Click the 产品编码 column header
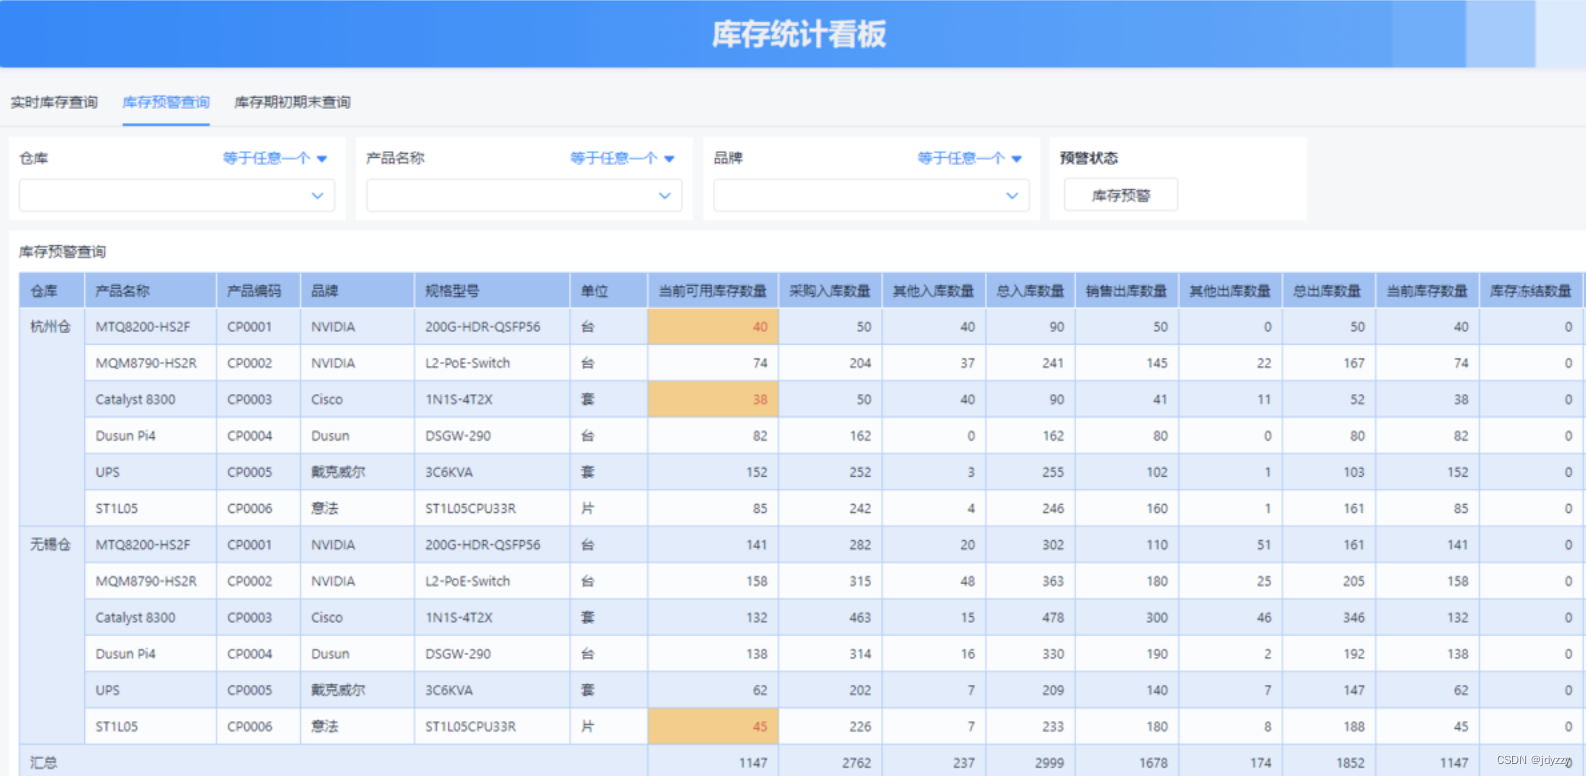This screenshot has height=776, width=1586. tap(258, 291)
